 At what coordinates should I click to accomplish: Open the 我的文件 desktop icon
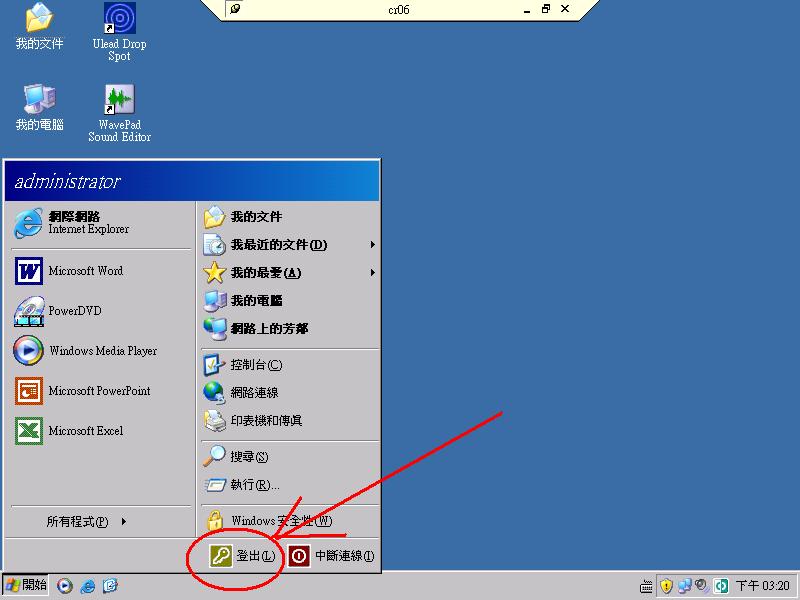39,27
